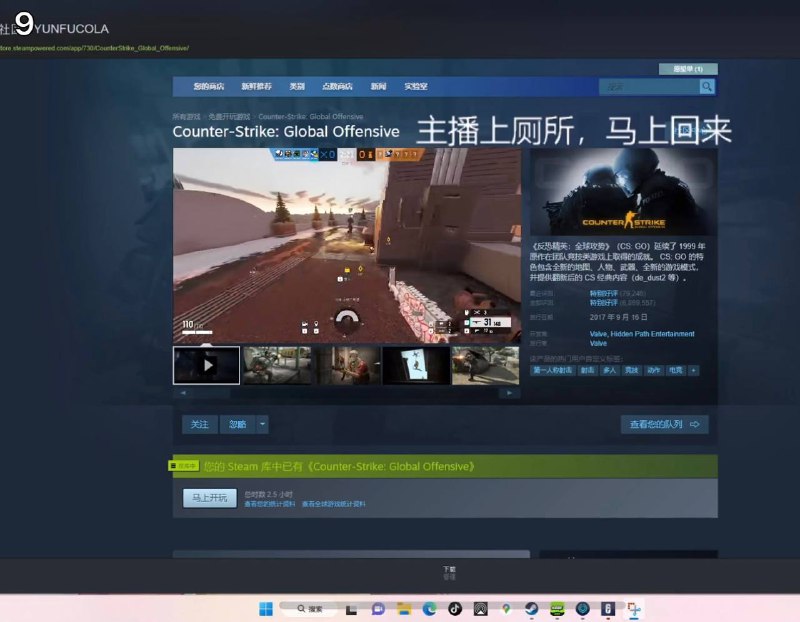
Task: Open the 查看全球游戏统计资料 global stats link
Action: coord(334,504)
